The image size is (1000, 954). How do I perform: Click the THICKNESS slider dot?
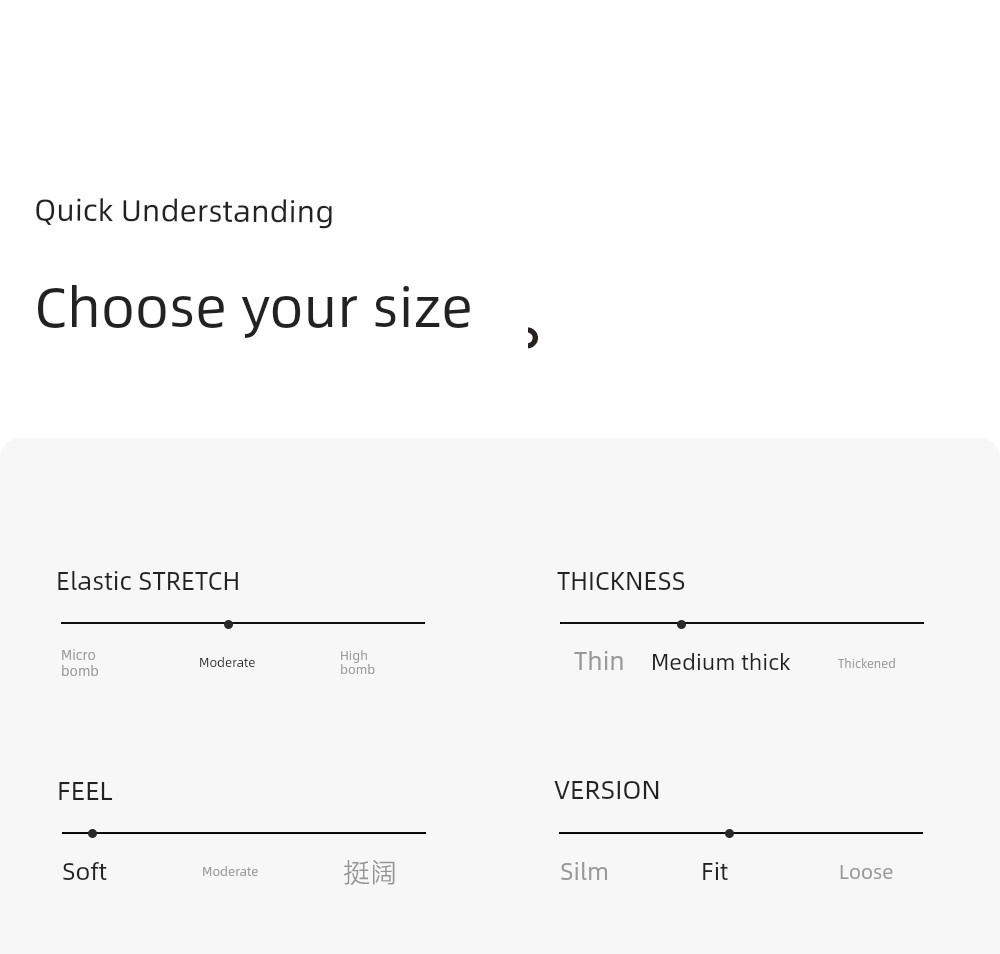point(681,624)
